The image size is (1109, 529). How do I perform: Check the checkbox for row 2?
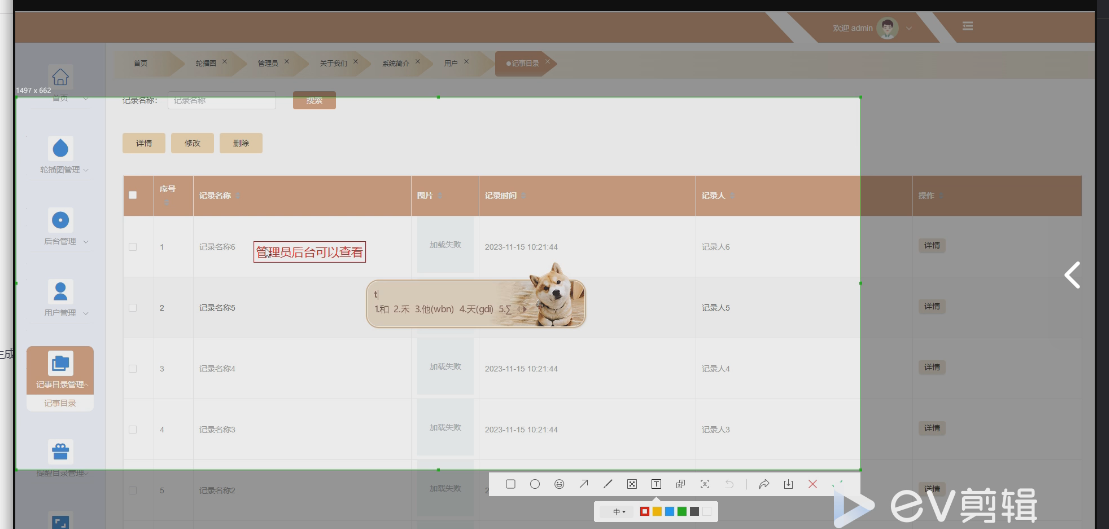pyautogui.click(x=133, y=308)
